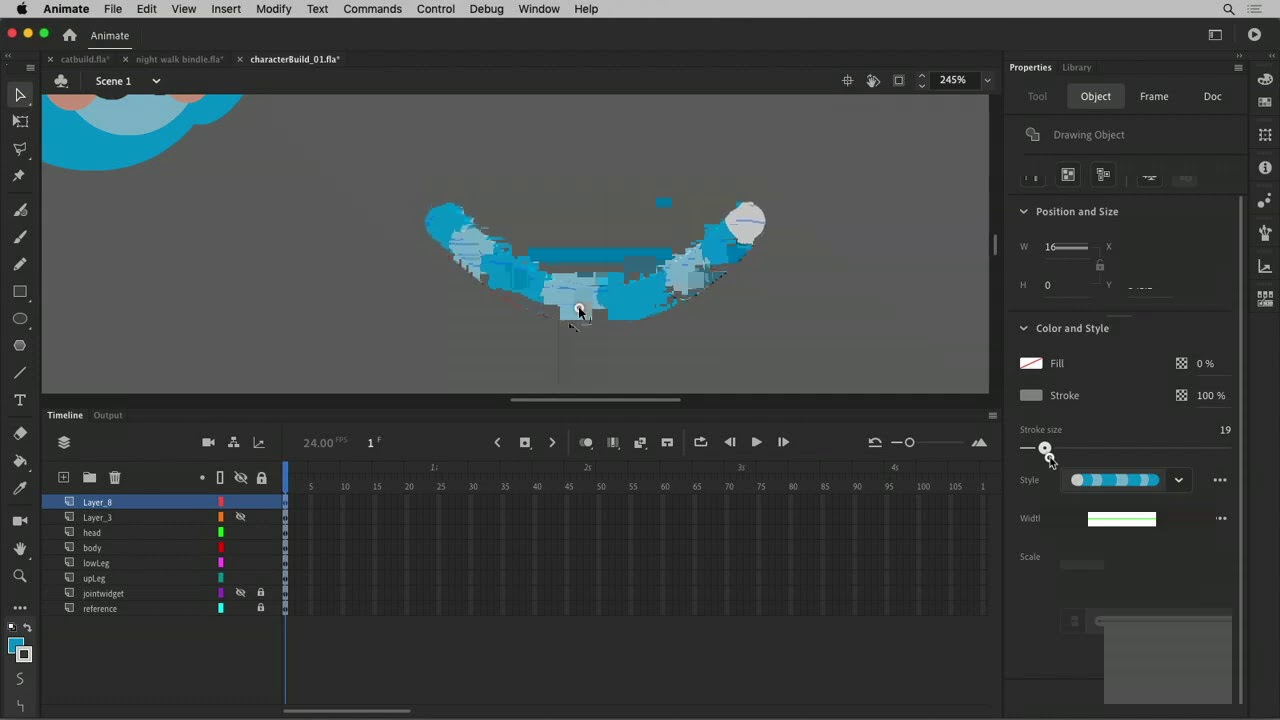
Task: Open Properties panel options menu
Action: (1238, 68)
